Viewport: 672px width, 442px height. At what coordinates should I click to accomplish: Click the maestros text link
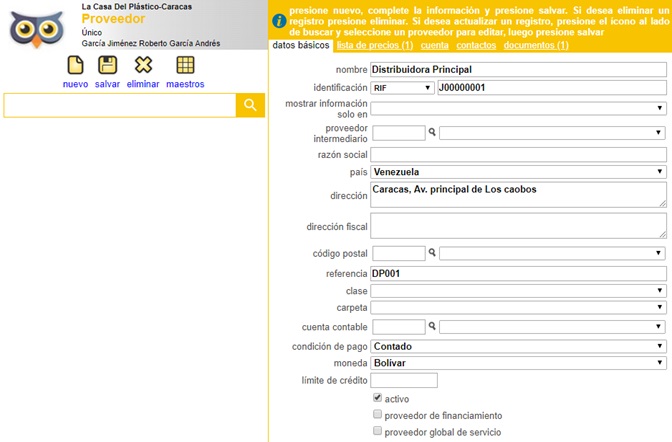pos(186,84)
